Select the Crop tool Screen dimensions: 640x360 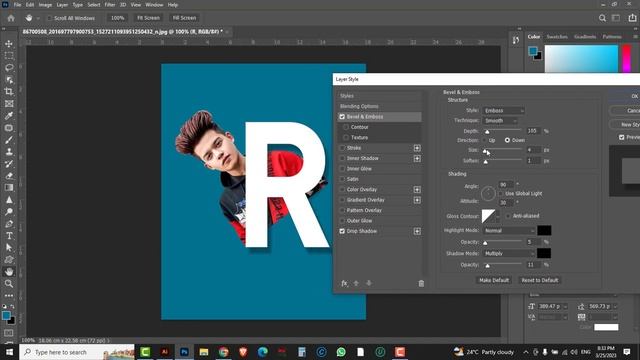pos(9,91)
